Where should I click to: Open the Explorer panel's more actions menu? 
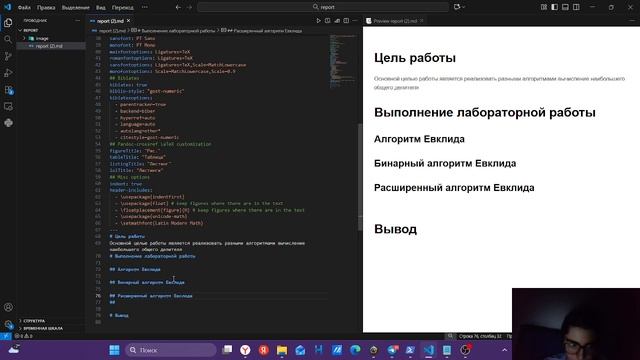click(x=78, y=20)
